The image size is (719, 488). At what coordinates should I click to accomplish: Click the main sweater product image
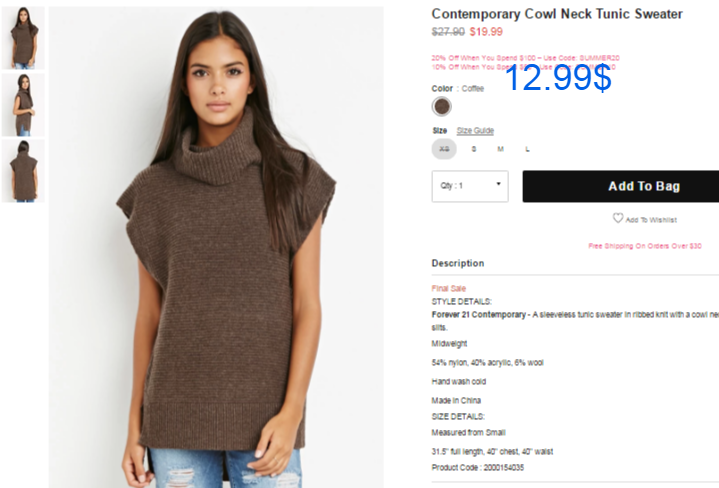pos(216,247)
